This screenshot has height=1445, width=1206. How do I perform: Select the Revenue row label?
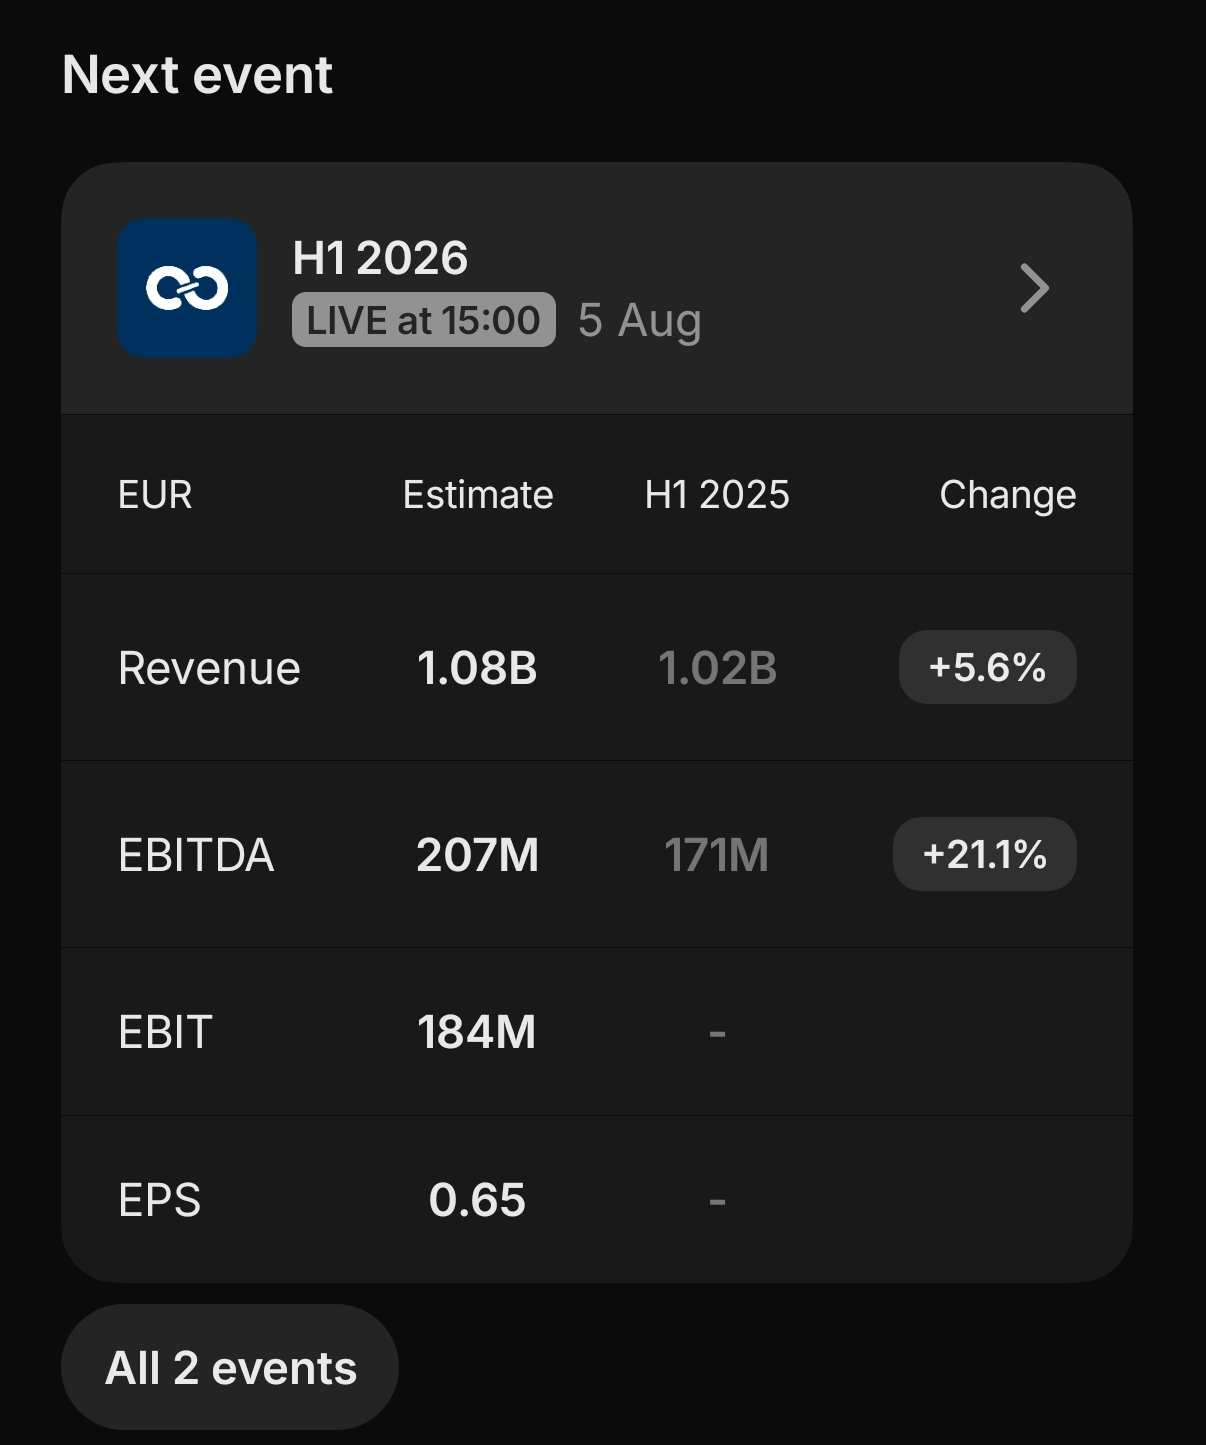[x=209, y=668]
